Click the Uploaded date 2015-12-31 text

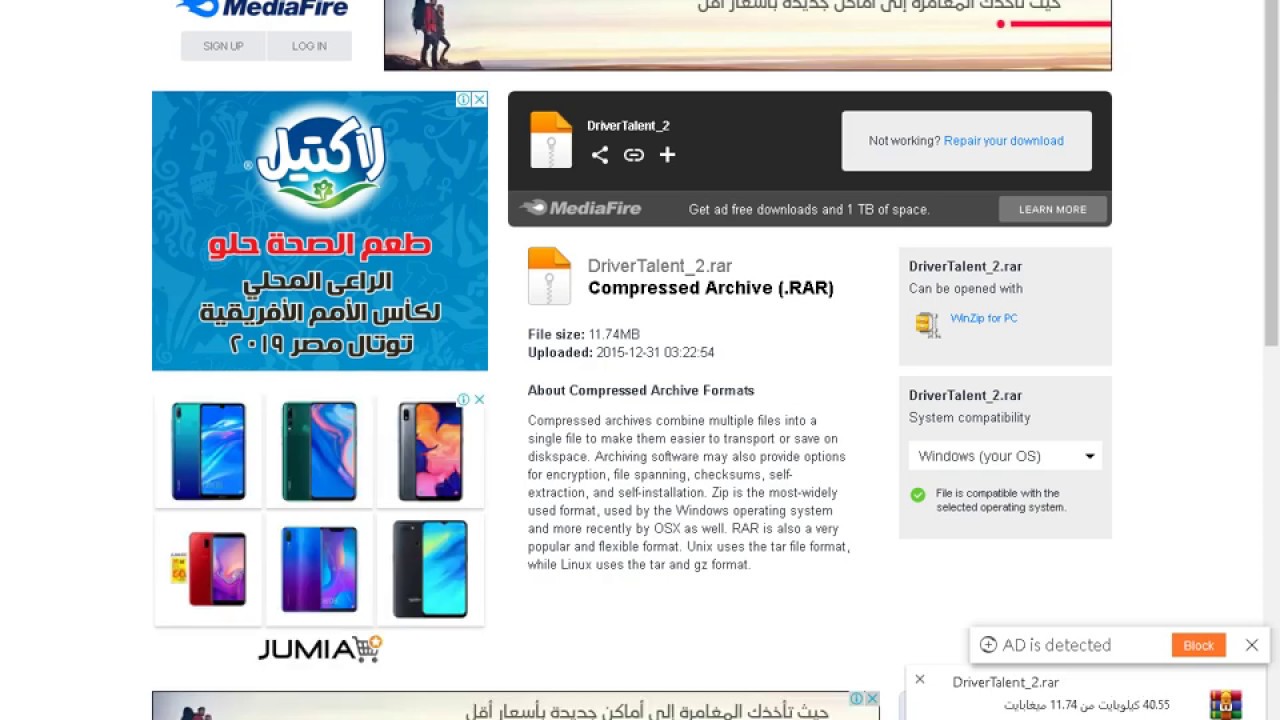click(x=621, y=352)
